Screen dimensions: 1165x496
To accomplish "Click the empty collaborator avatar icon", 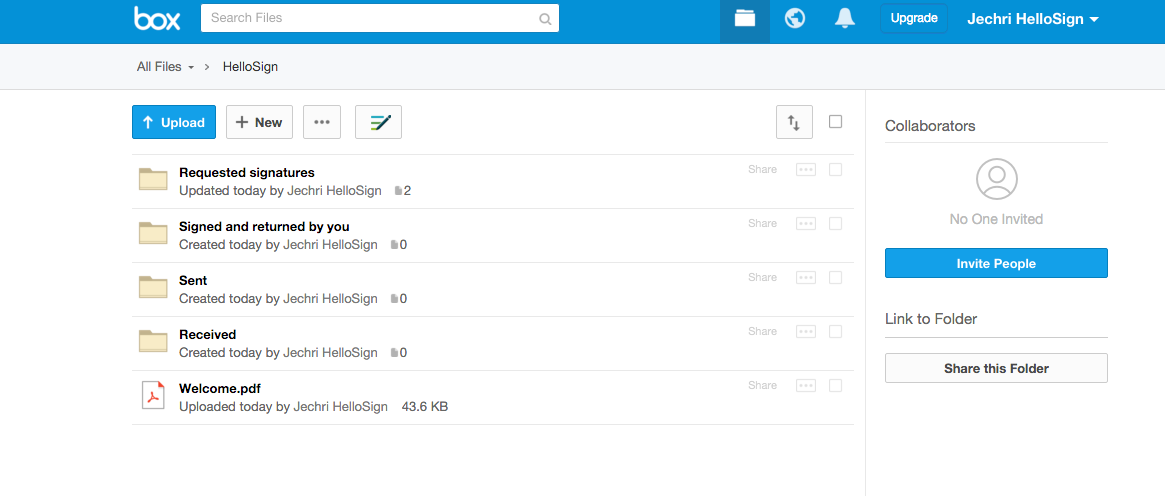I will [x=996, y=179].
